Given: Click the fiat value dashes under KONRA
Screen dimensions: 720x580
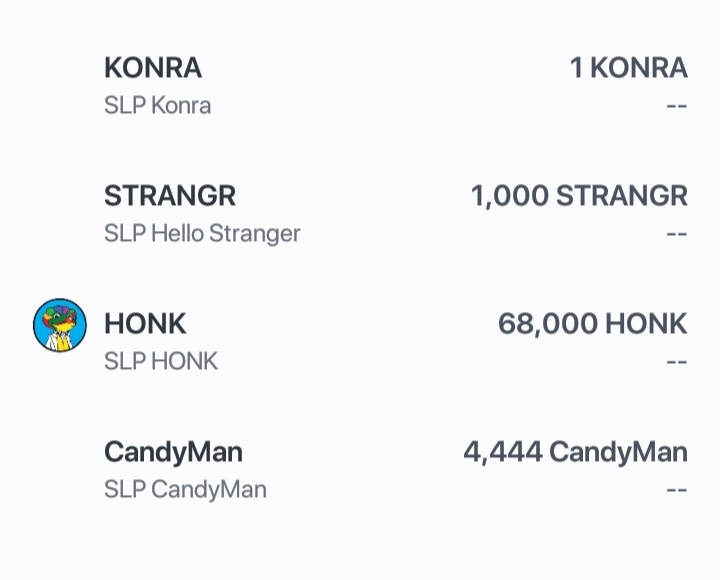Looking at the screenshot, I should [677, 106].
